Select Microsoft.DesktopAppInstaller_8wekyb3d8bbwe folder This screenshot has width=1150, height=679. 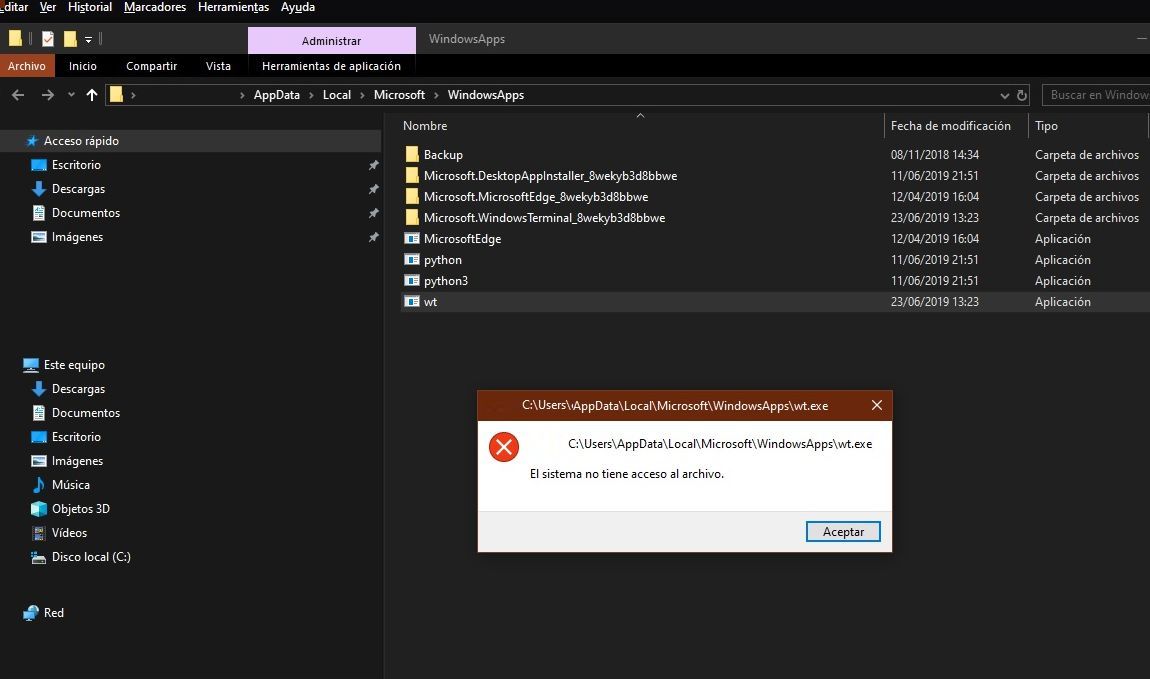pos(550,176)
